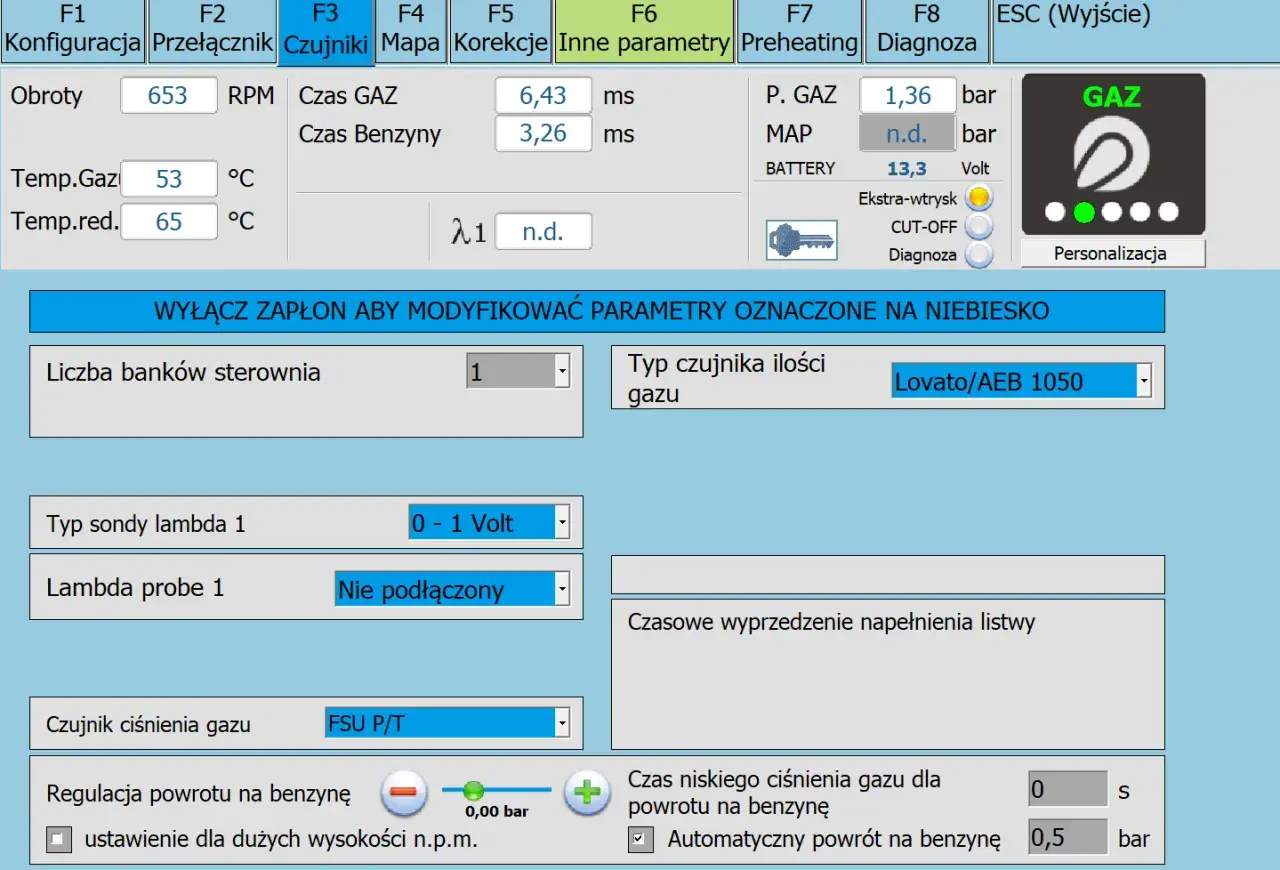Click the green gas level LED
Image resolution: width=1280 pixels, height=870 pixels.
(1083, 212)
